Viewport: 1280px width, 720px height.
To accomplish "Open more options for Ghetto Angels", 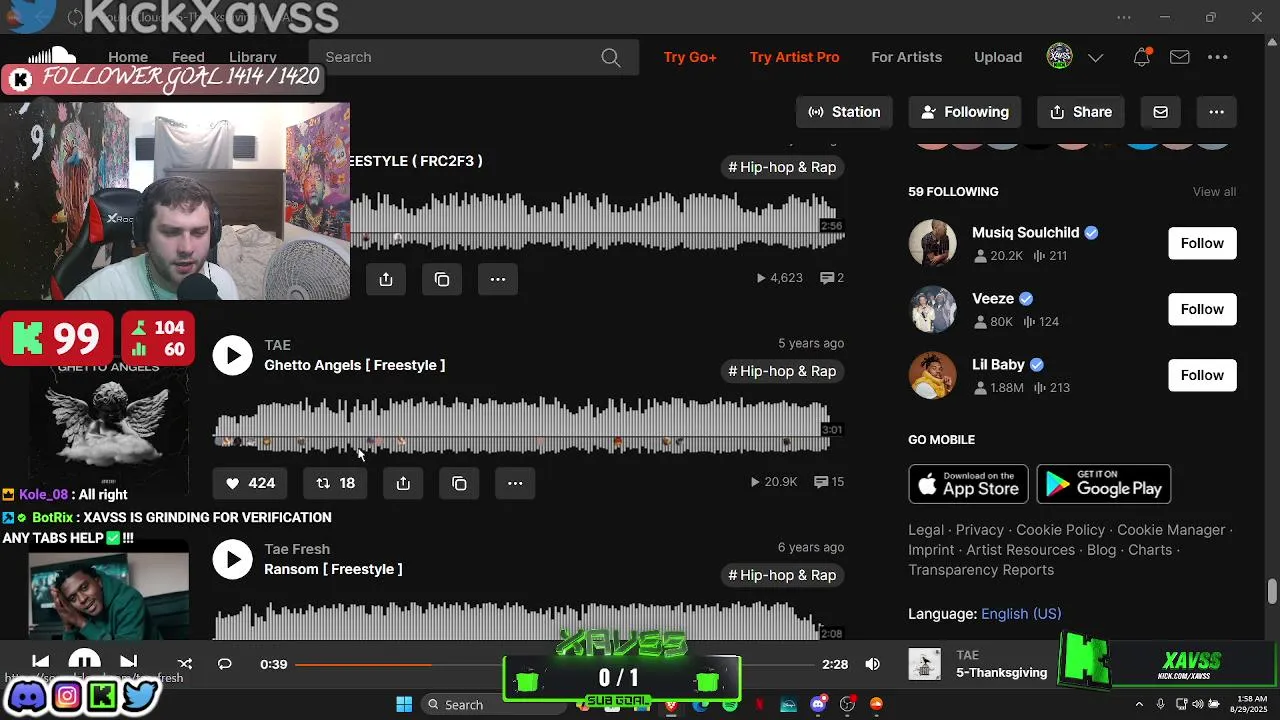I will pos(515,483).
